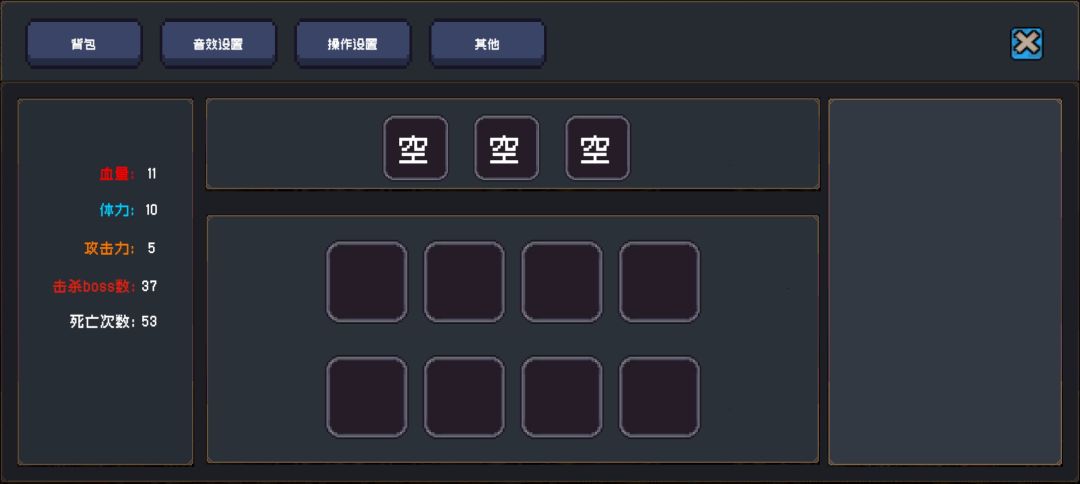Click the empty item description panel
This screenshot has width=1080, height=484.
pyautogui.click(x=945, y=281)
